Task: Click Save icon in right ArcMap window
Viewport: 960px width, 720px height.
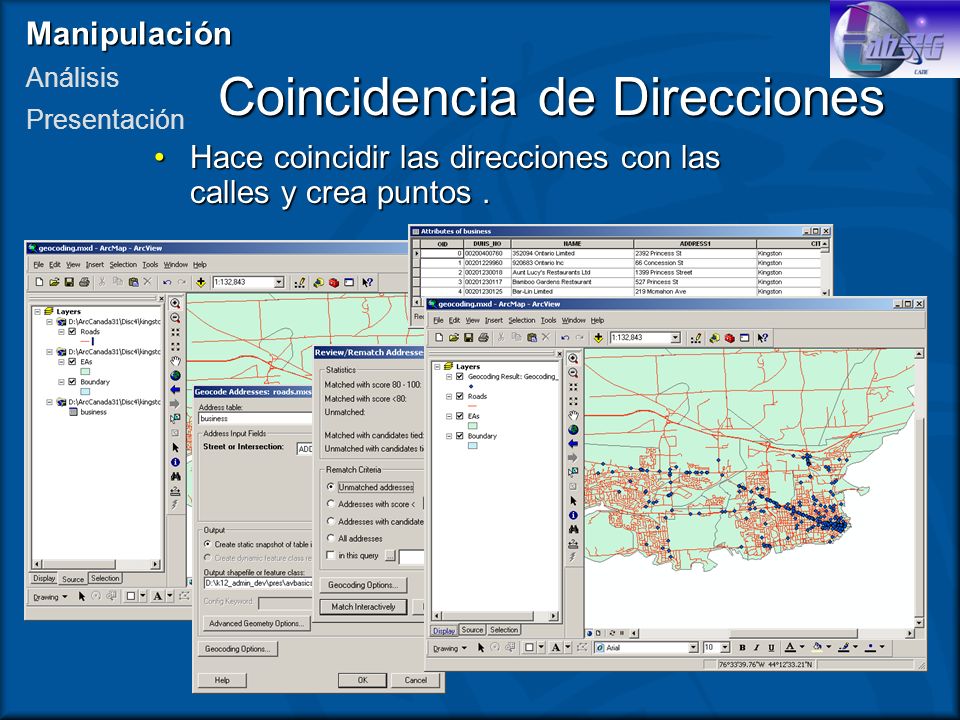Action: [468, 338]
